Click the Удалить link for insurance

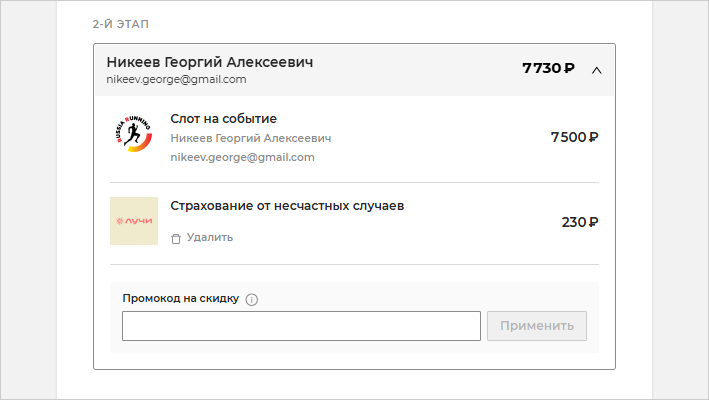coord(209,237)
